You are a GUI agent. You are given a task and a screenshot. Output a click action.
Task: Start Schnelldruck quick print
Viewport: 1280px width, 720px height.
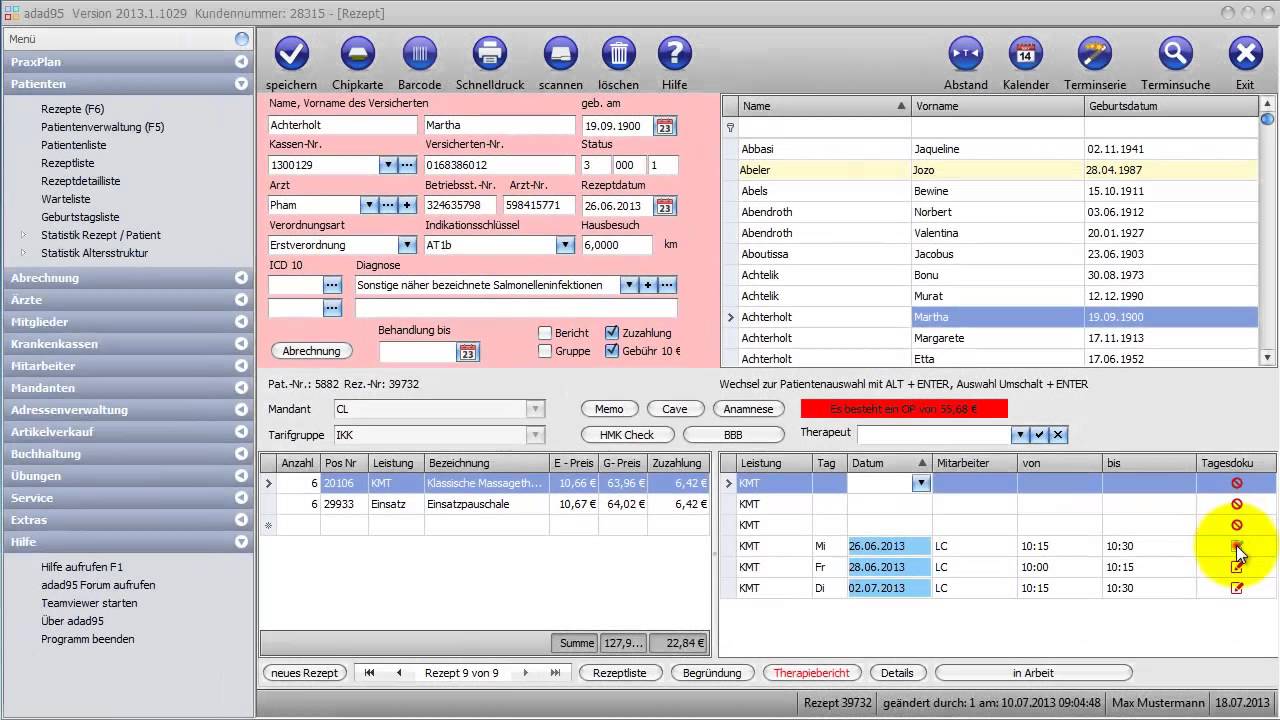tap(489, 54)
